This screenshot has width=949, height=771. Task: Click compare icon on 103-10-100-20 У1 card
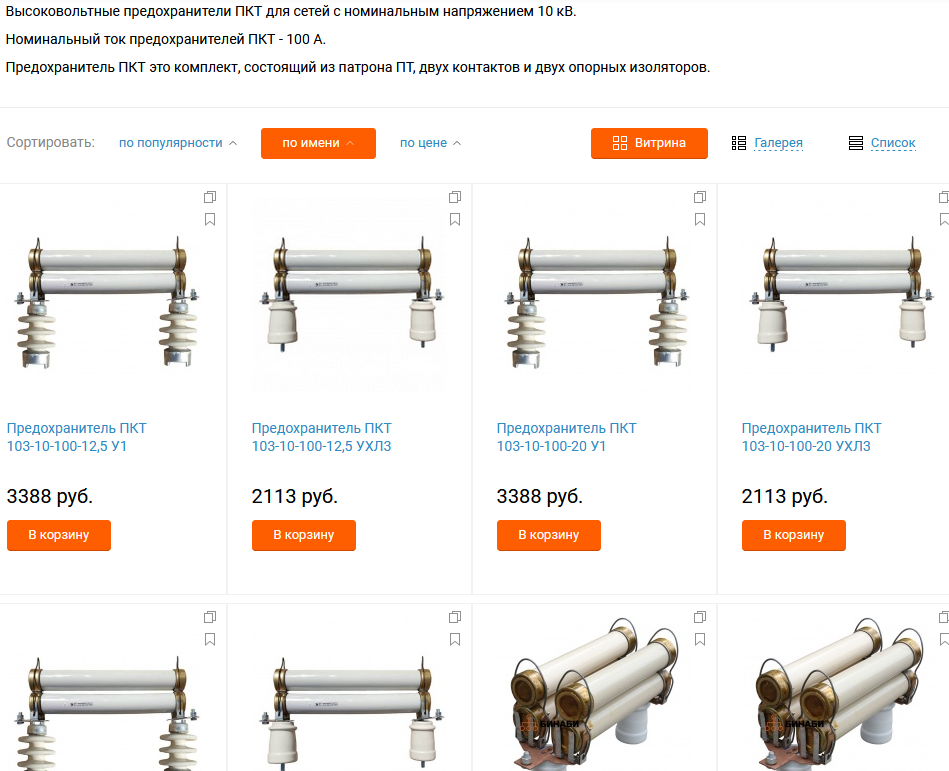700,197
